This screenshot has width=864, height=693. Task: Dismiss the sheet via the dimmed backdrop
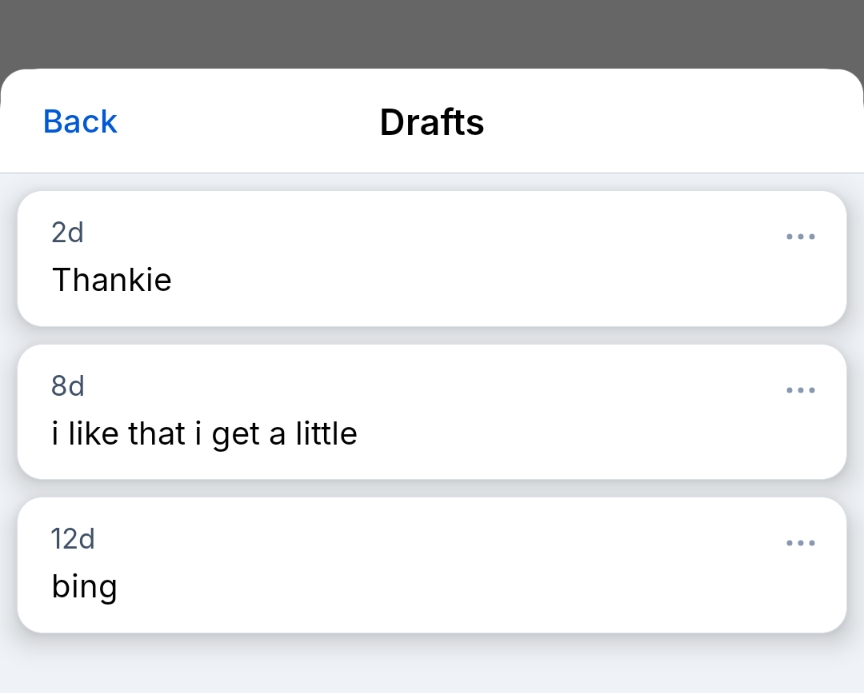[x=432, y=32]
